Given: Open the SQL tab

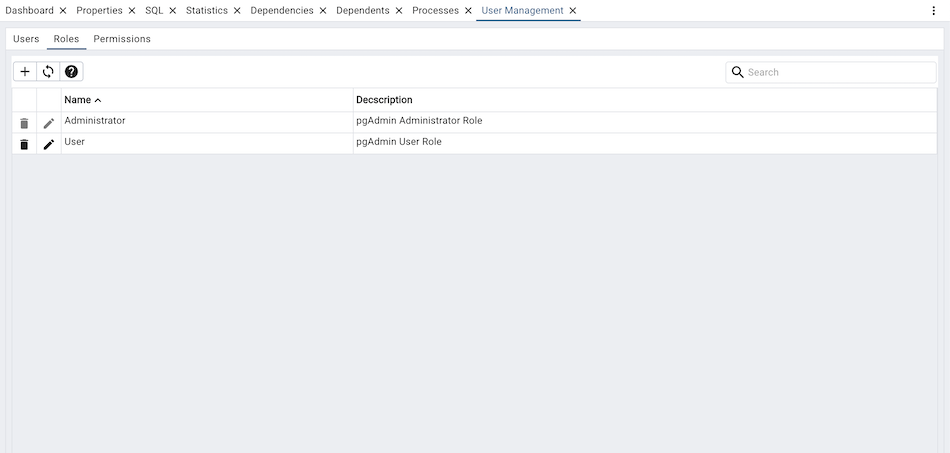Looking at the screenshot, I should [154, 10].
